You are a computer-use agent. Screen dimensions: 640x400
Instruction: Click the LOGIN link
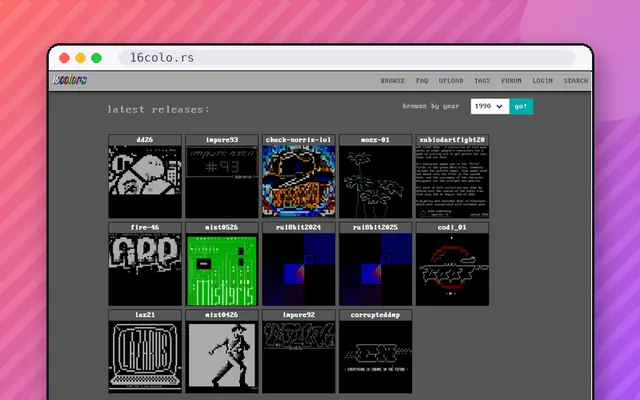pos(542,81)
